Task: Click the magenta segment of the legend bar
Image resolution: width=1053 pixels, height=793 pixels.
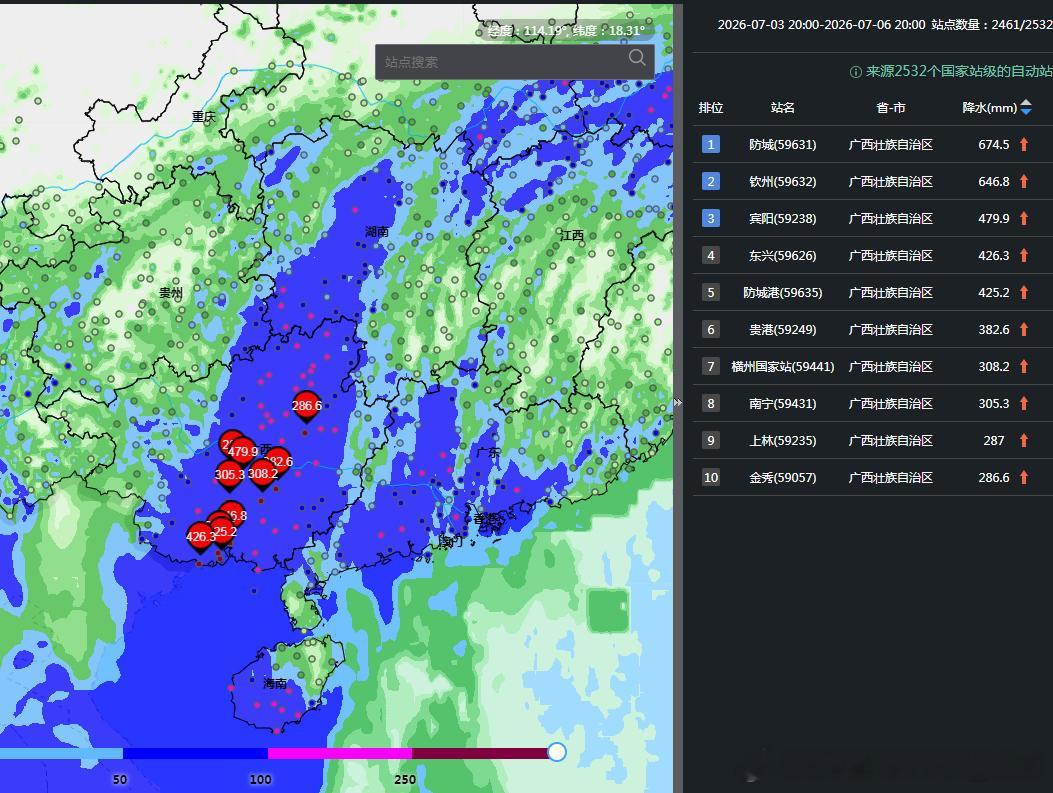Action: (340, 754)
